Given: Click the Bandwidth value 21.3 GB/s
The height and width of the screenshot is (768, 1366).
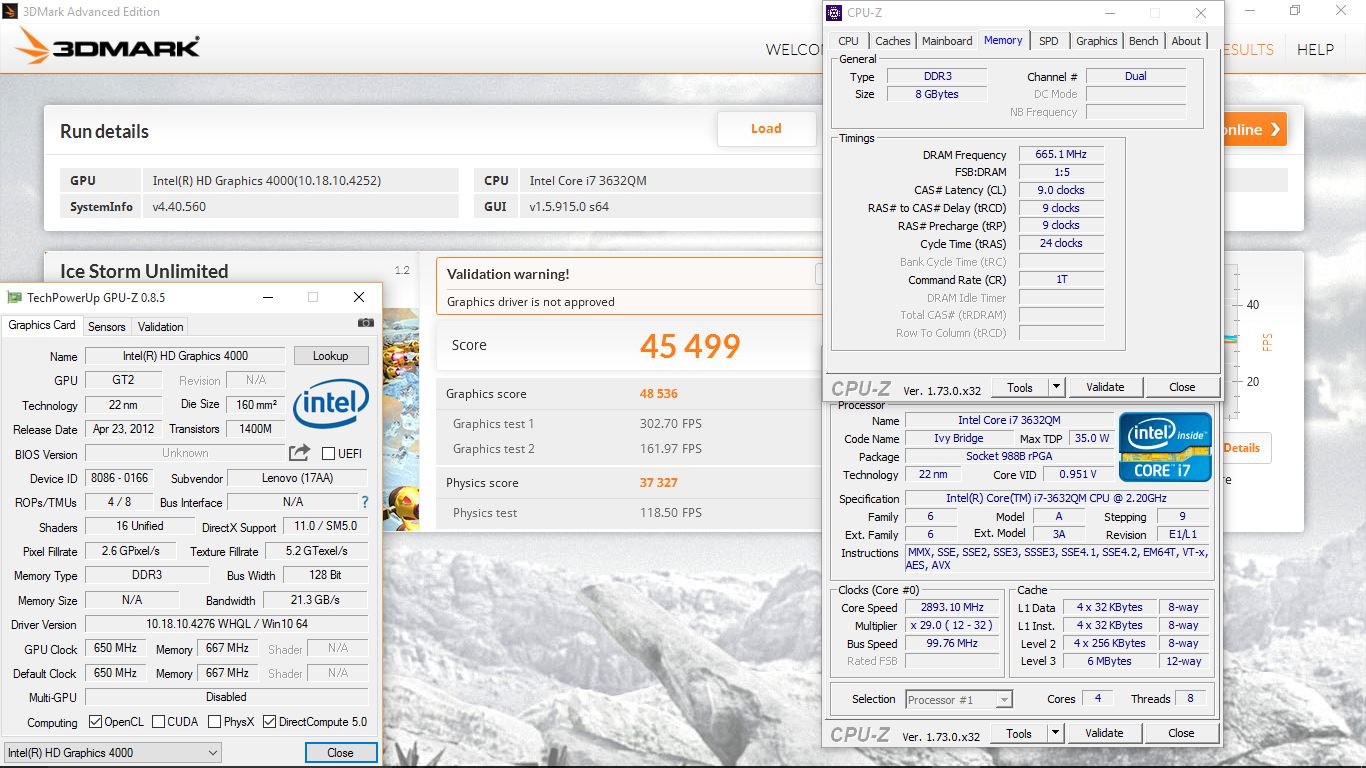Looking at the screenshot, I should [x=315, y=600].
